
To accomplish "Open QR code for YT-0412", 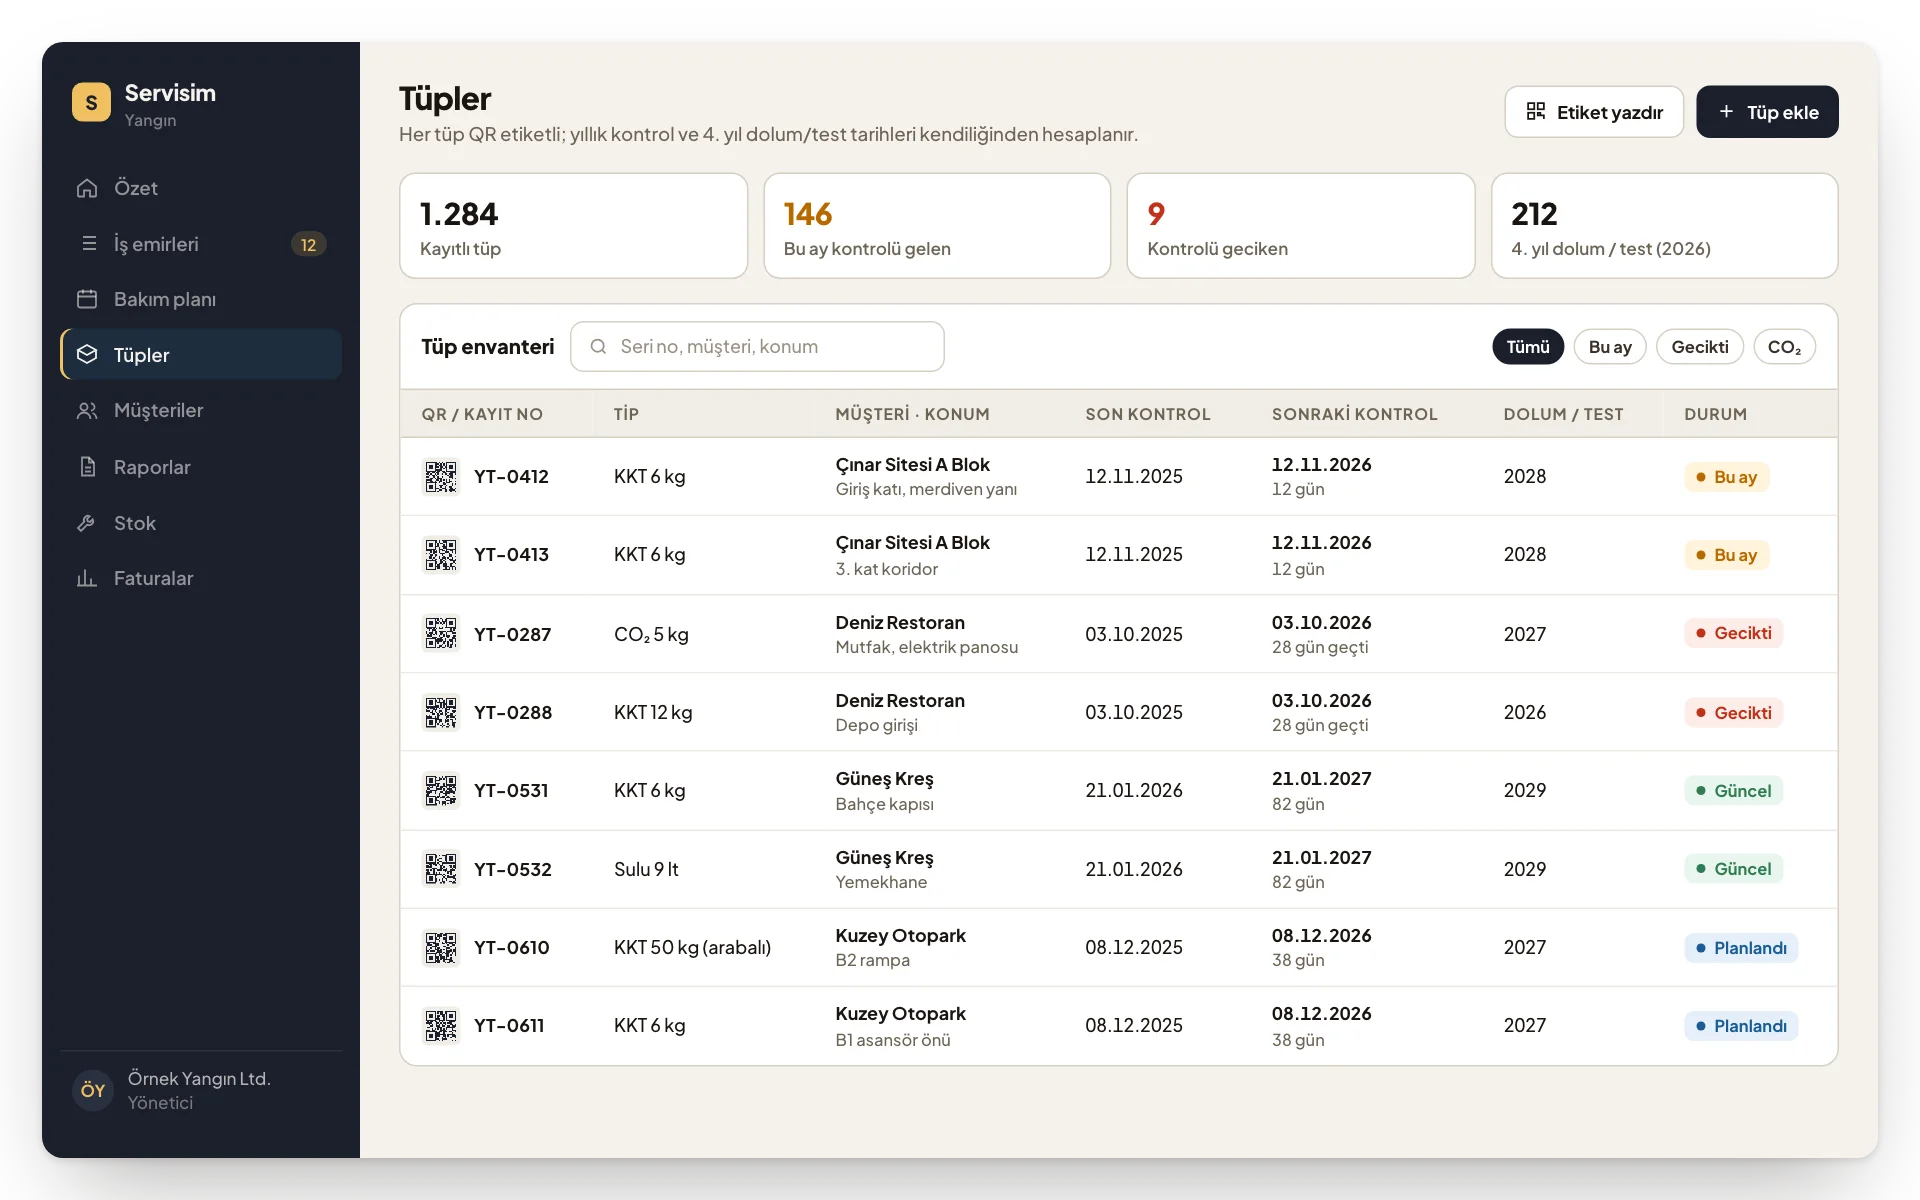I will (x=441, y=476).
